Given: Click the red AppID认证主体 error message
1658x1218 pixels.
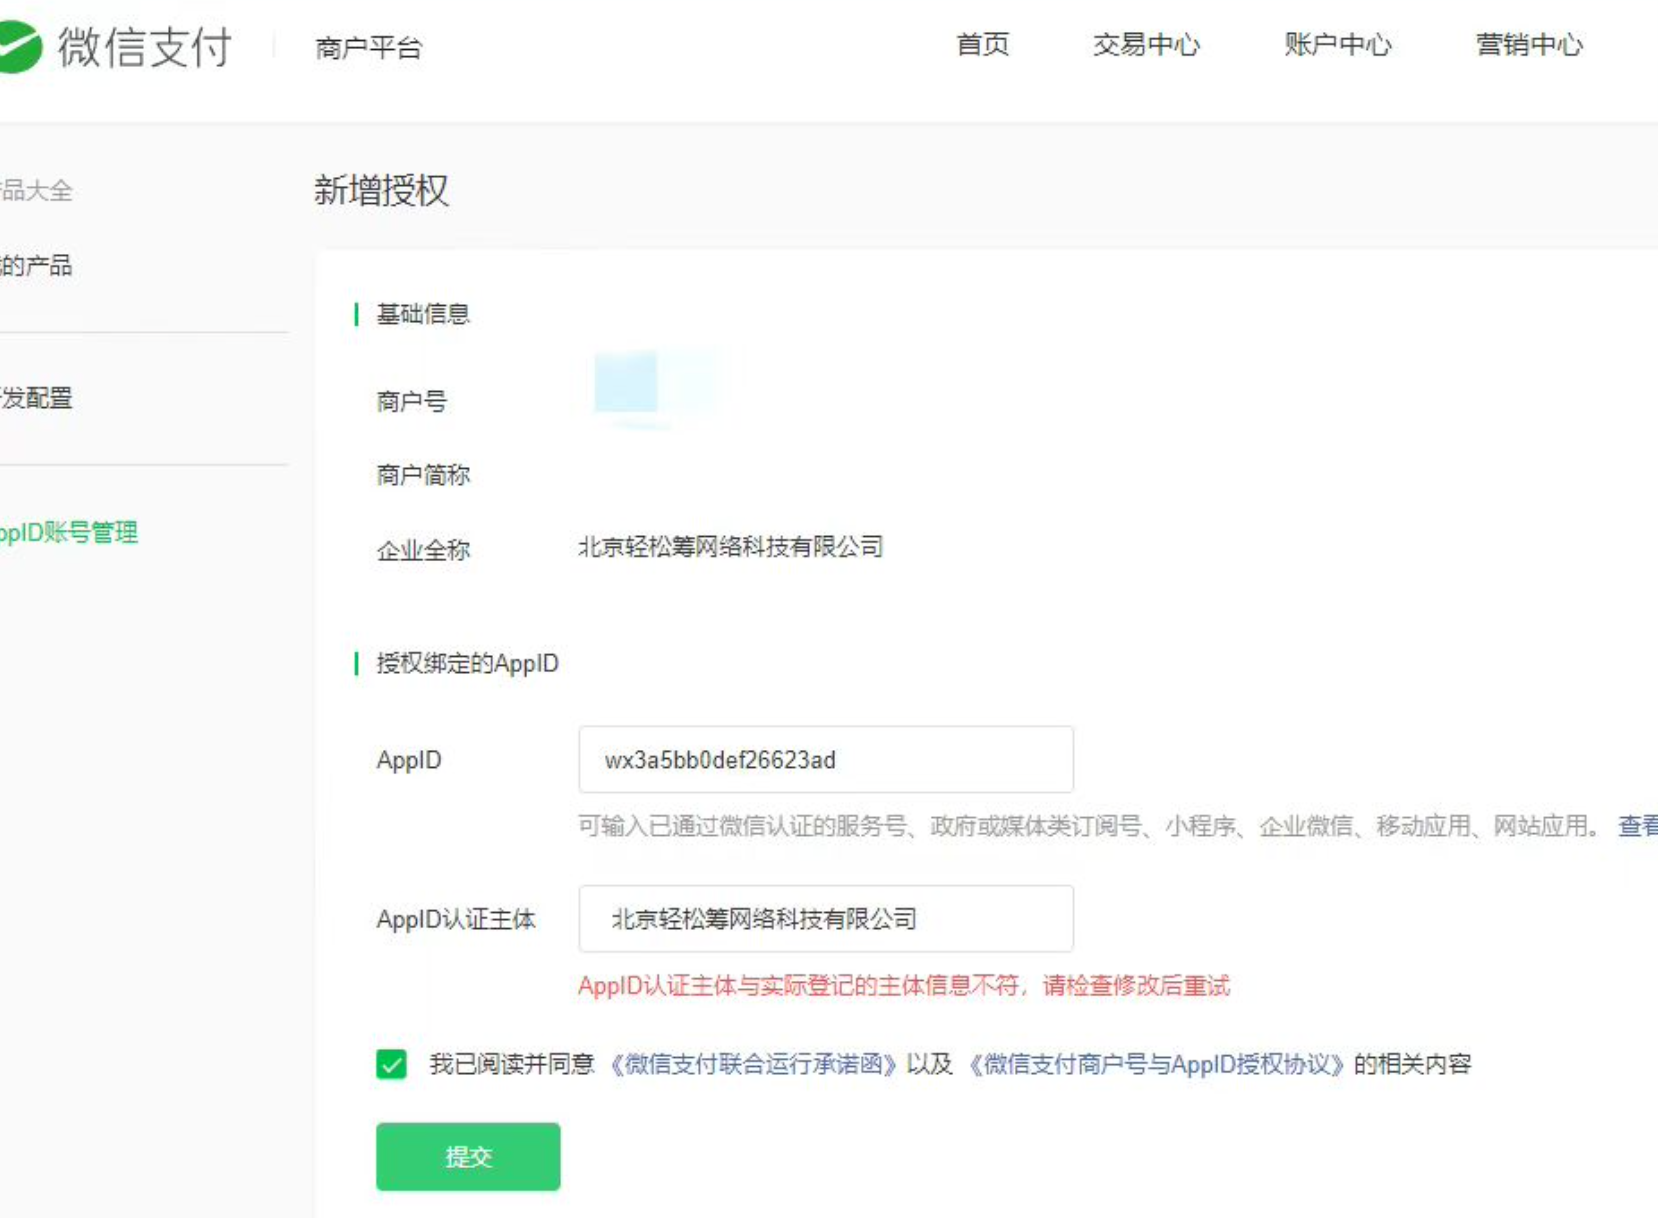Looking at the screenshot, I should click(904, 986).
